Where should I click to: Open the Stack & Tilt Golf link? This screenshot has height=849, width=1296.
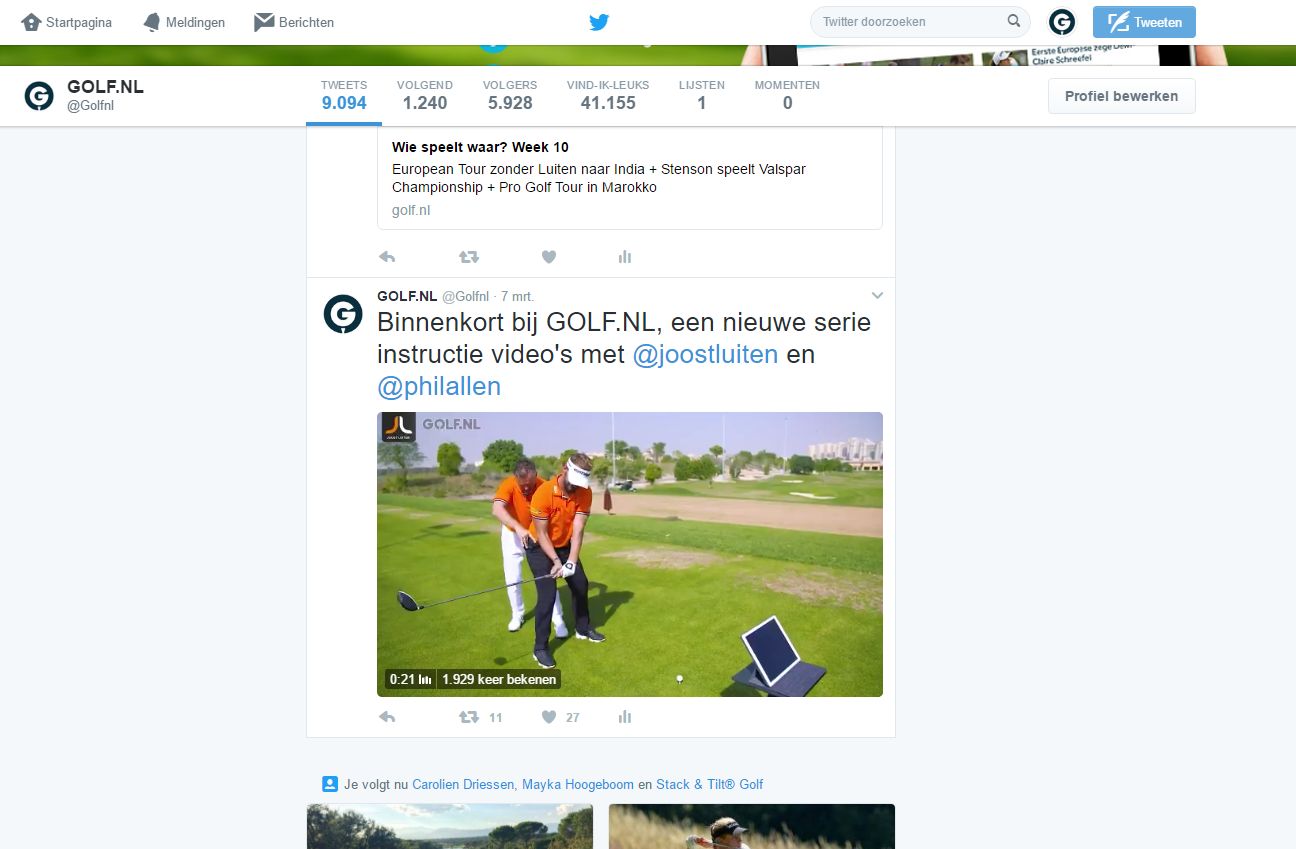(712, 784)
